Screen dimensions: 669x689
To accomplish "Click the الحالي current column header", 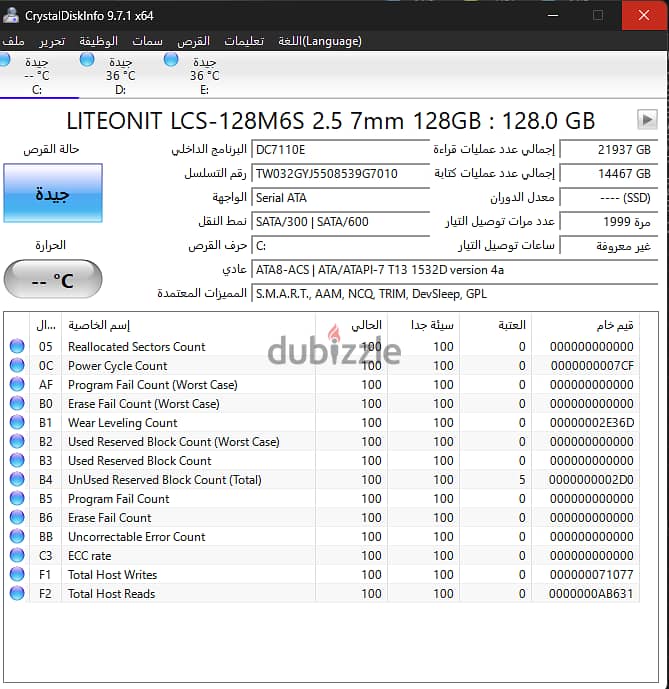I will point(351,325).
